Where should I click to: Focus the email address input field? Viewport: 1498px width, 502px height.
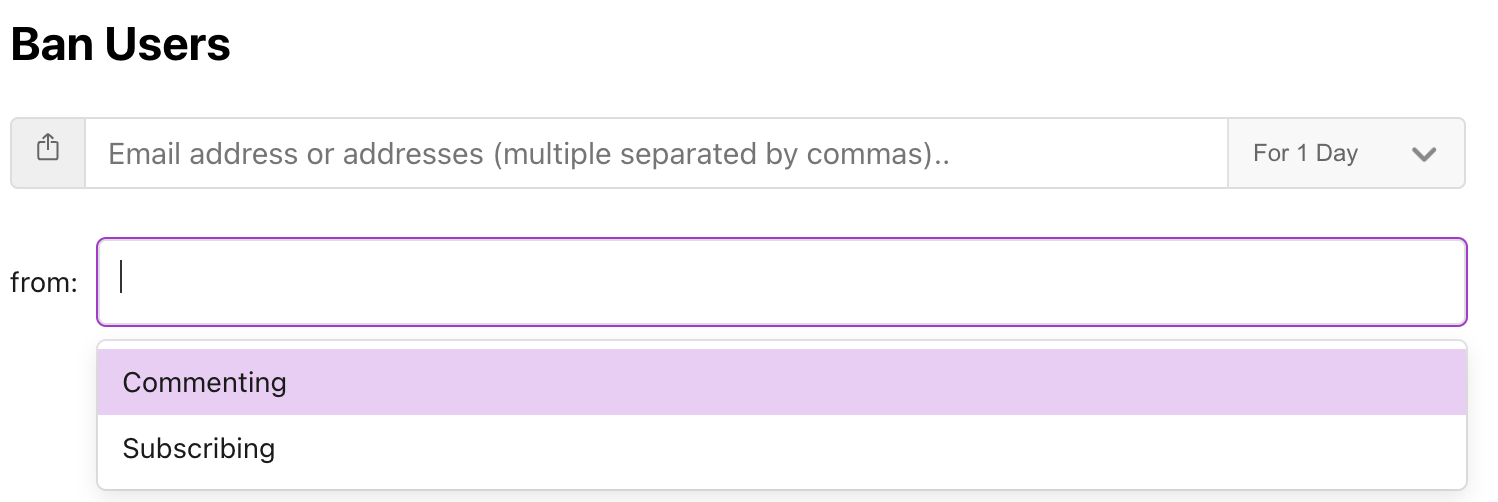[656, 153]
